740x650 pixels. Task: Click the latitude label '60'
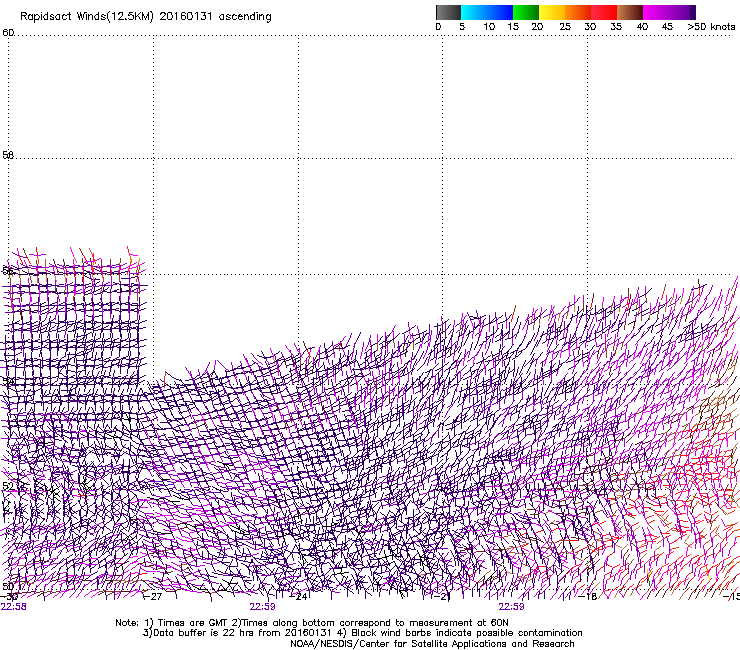click(8, 33)
